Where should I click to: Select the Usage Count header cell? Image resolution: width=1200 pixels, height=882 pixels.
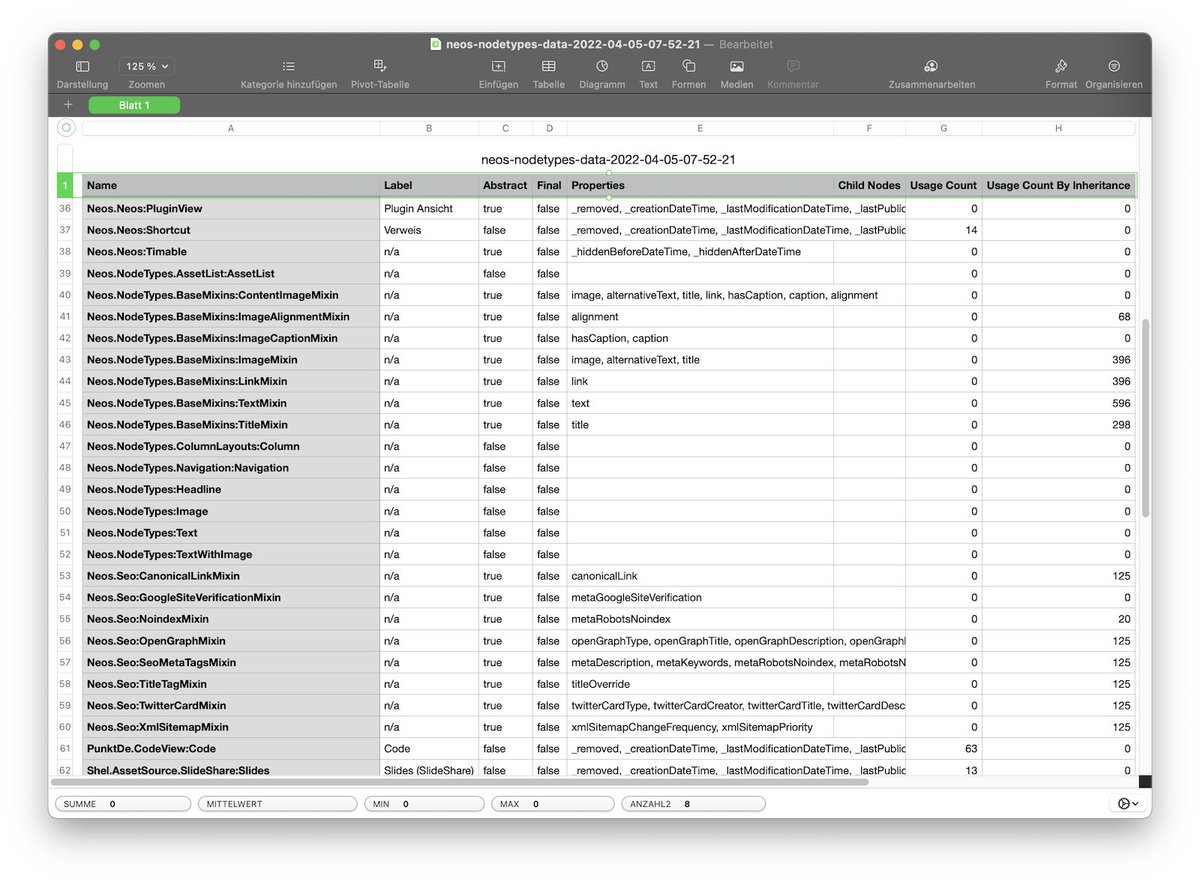click(x=944, y=185)
